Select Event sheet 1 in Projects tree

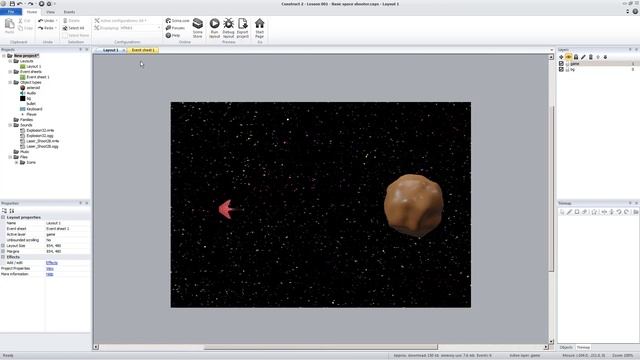click(38, 77)
